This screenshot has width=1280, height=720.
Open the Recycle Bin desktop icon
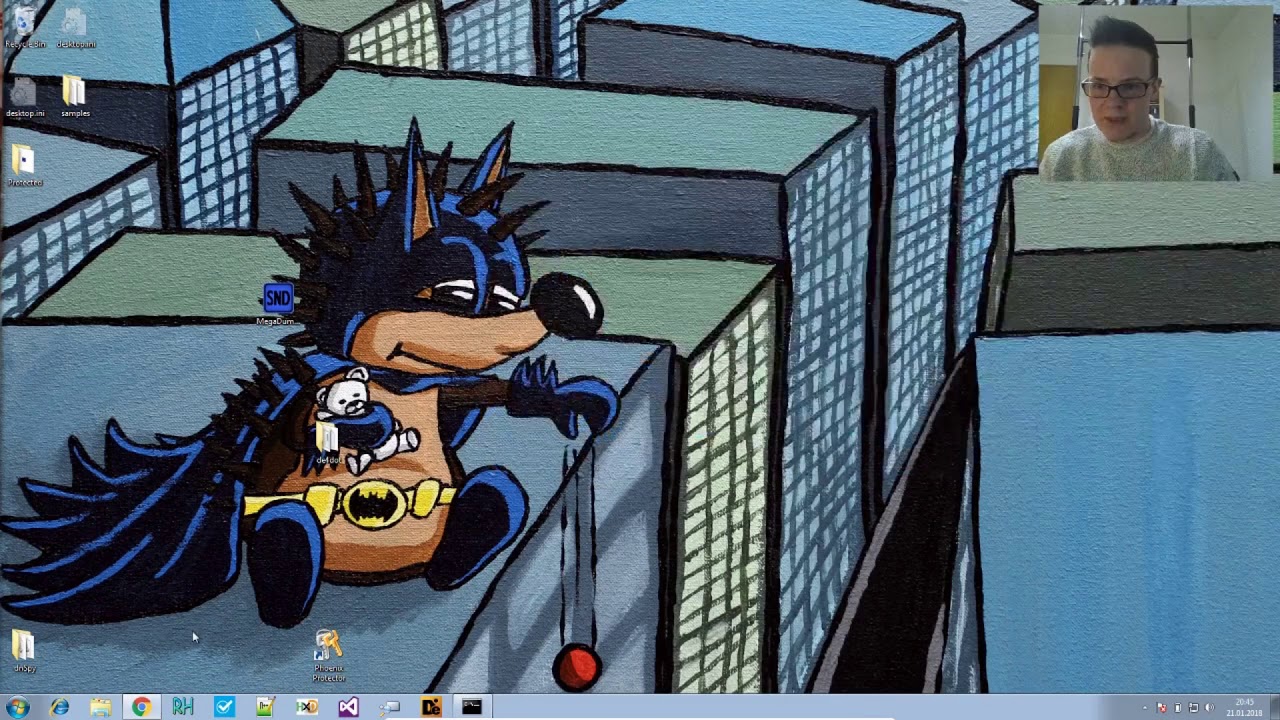click(24, 26)
